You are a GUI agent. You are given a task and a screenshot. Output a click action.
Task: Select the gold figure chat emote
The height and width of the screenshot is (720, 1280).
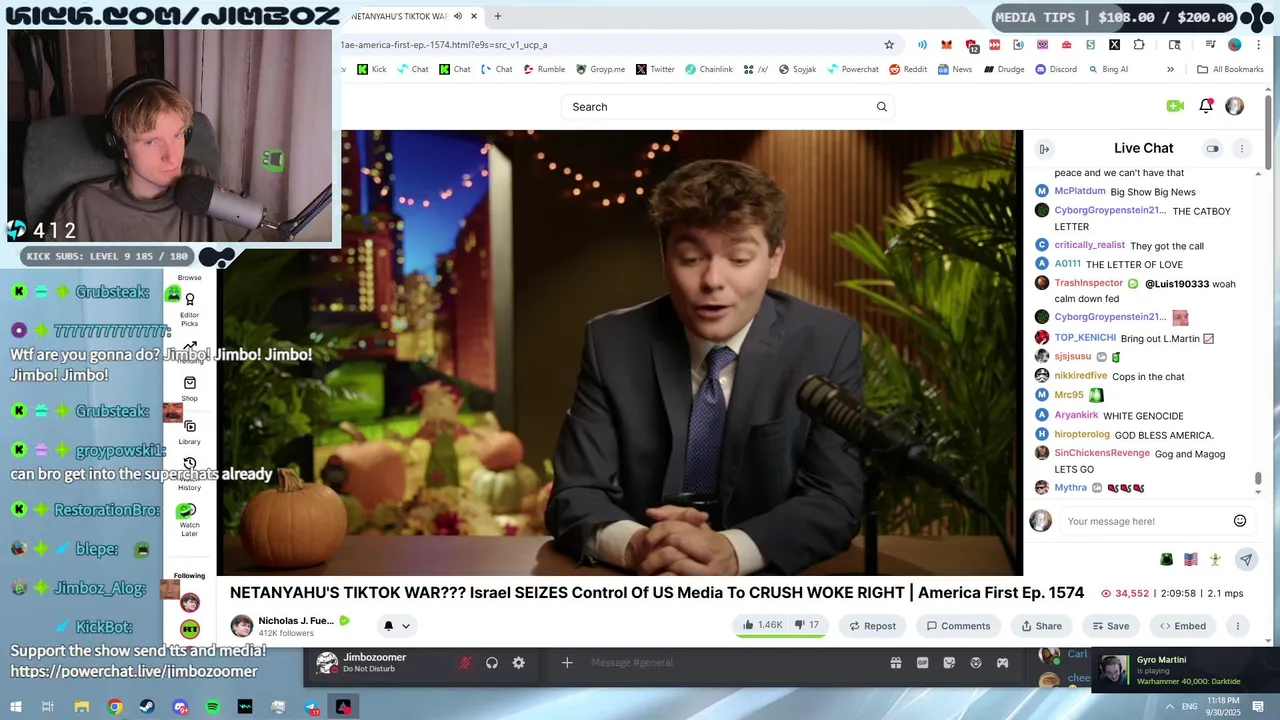1215,560
